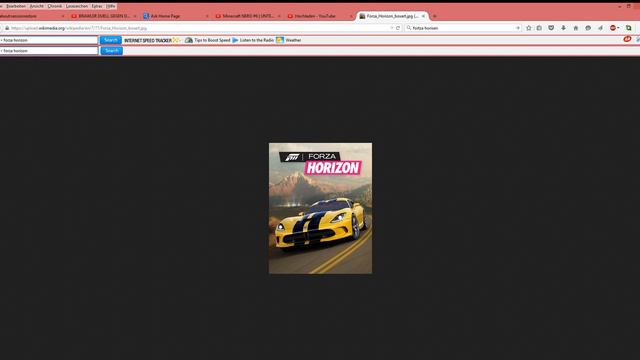Click Tips to Boost Speed link
This screenshot has height=360, width=640.
tap(212, 40)
